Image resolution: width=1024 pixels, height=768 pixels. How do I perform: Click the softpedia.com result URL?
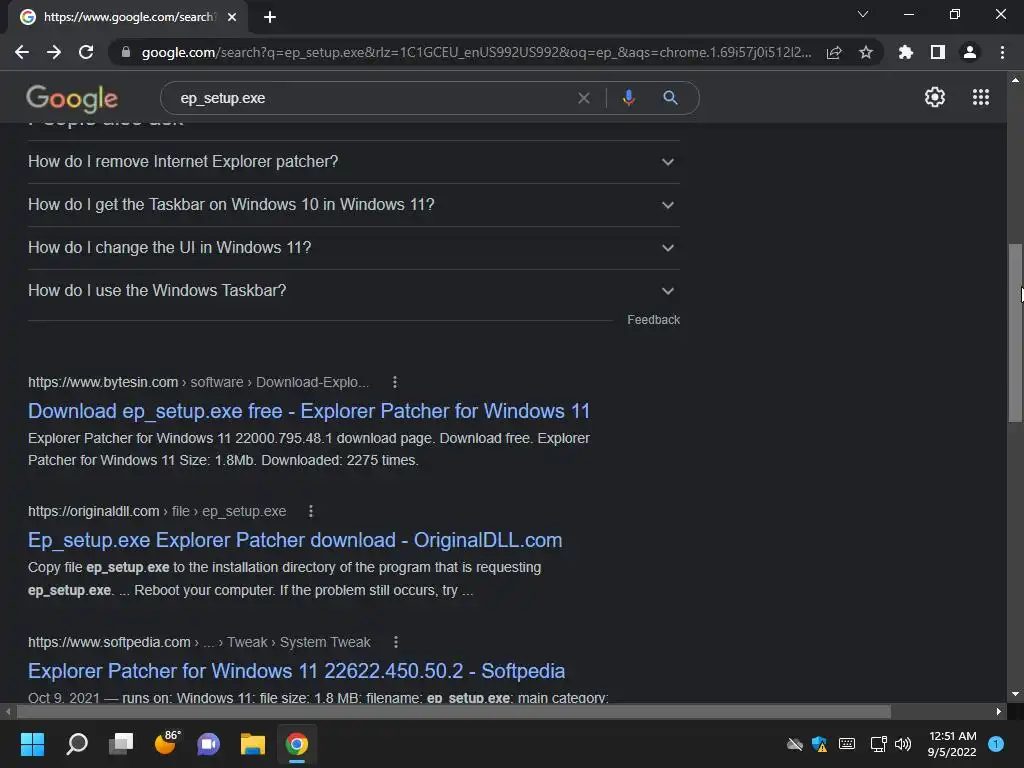(x=199, y=642)
